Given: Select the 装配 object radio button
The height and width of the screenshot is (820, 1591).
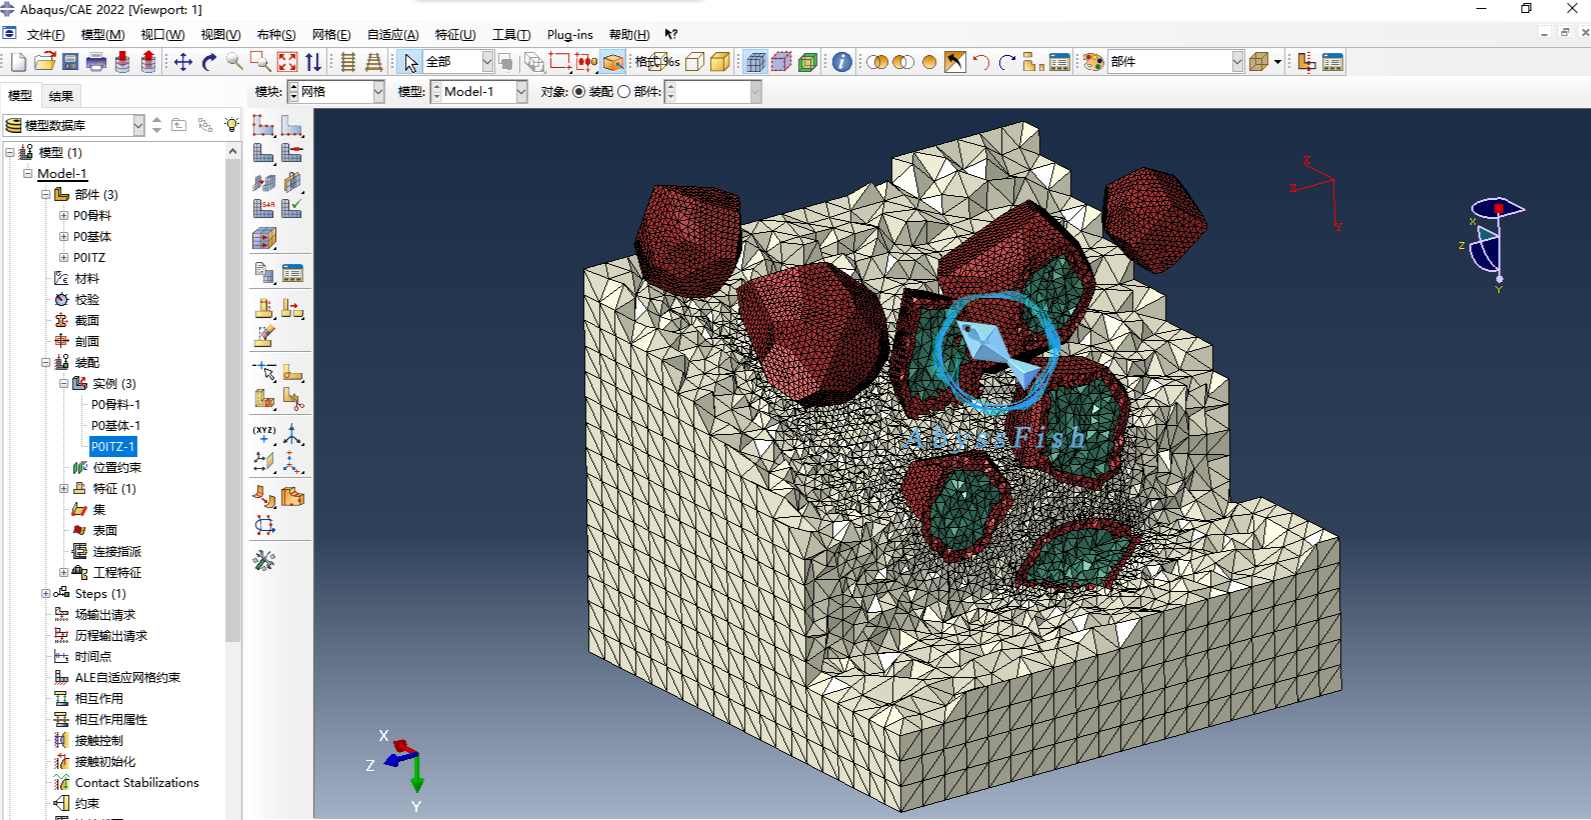Looking at the screenshot, I should click(579, 92).
